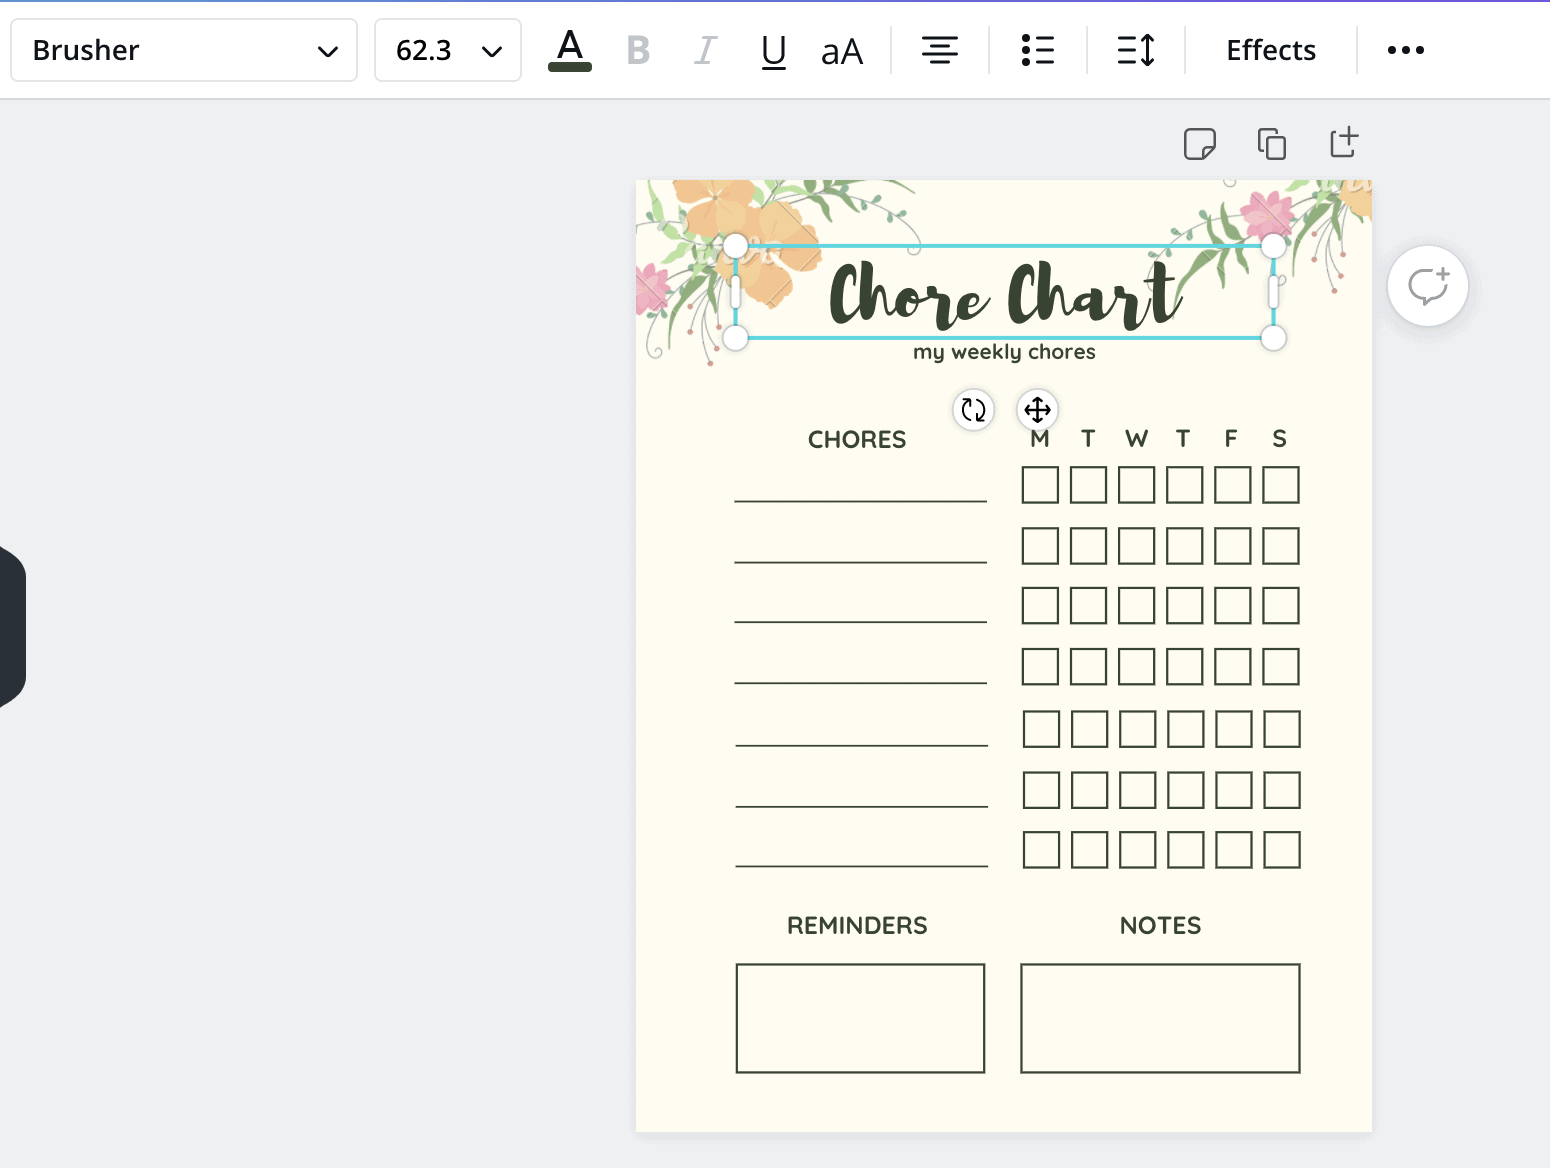Click the move handle above the chart

click(1037, 410)
